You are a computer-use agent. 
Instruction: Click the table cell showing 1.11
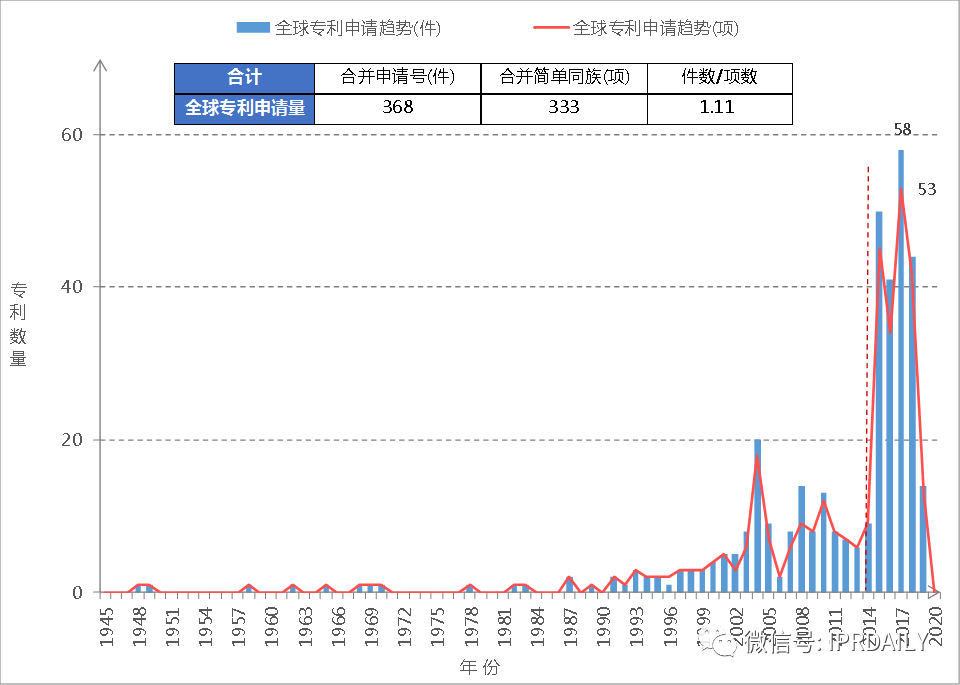click(719, 109)
